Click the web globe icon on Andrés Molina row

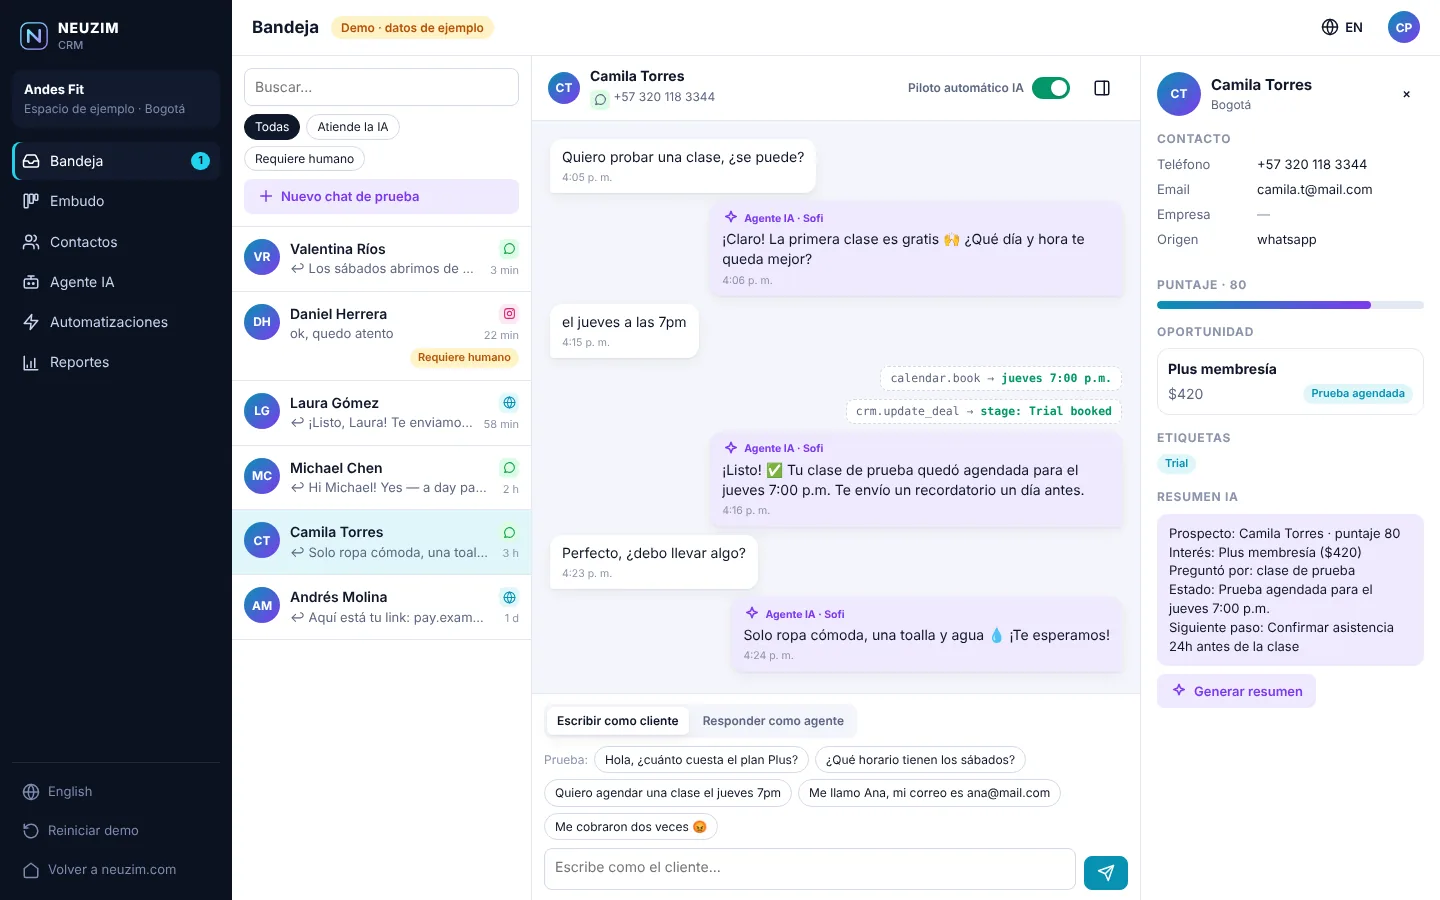click(509, 597)
